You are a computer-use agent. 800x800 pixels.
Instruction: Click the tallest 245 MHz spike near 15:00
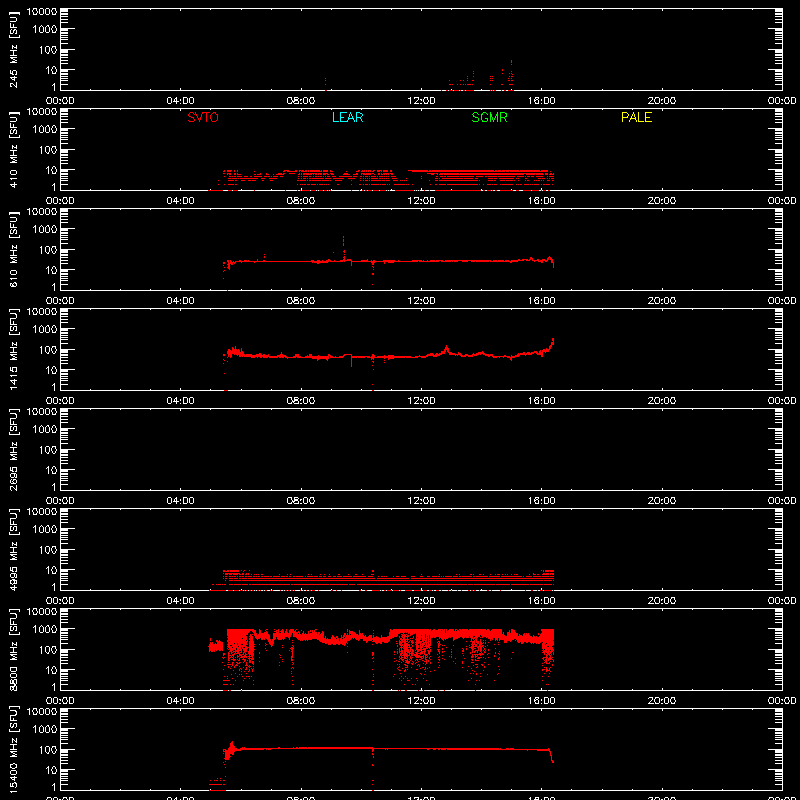511,74
